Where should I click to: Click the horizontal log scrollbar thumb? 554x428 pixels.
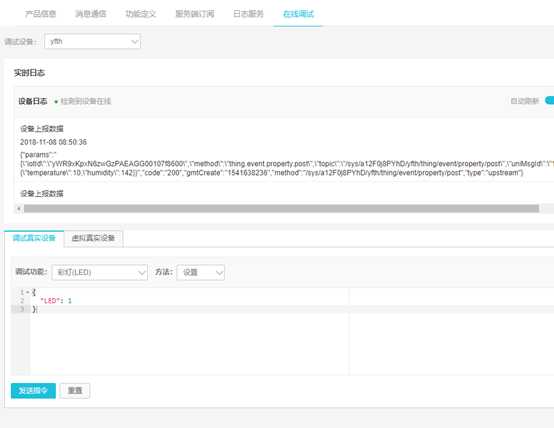pos(281,209)
